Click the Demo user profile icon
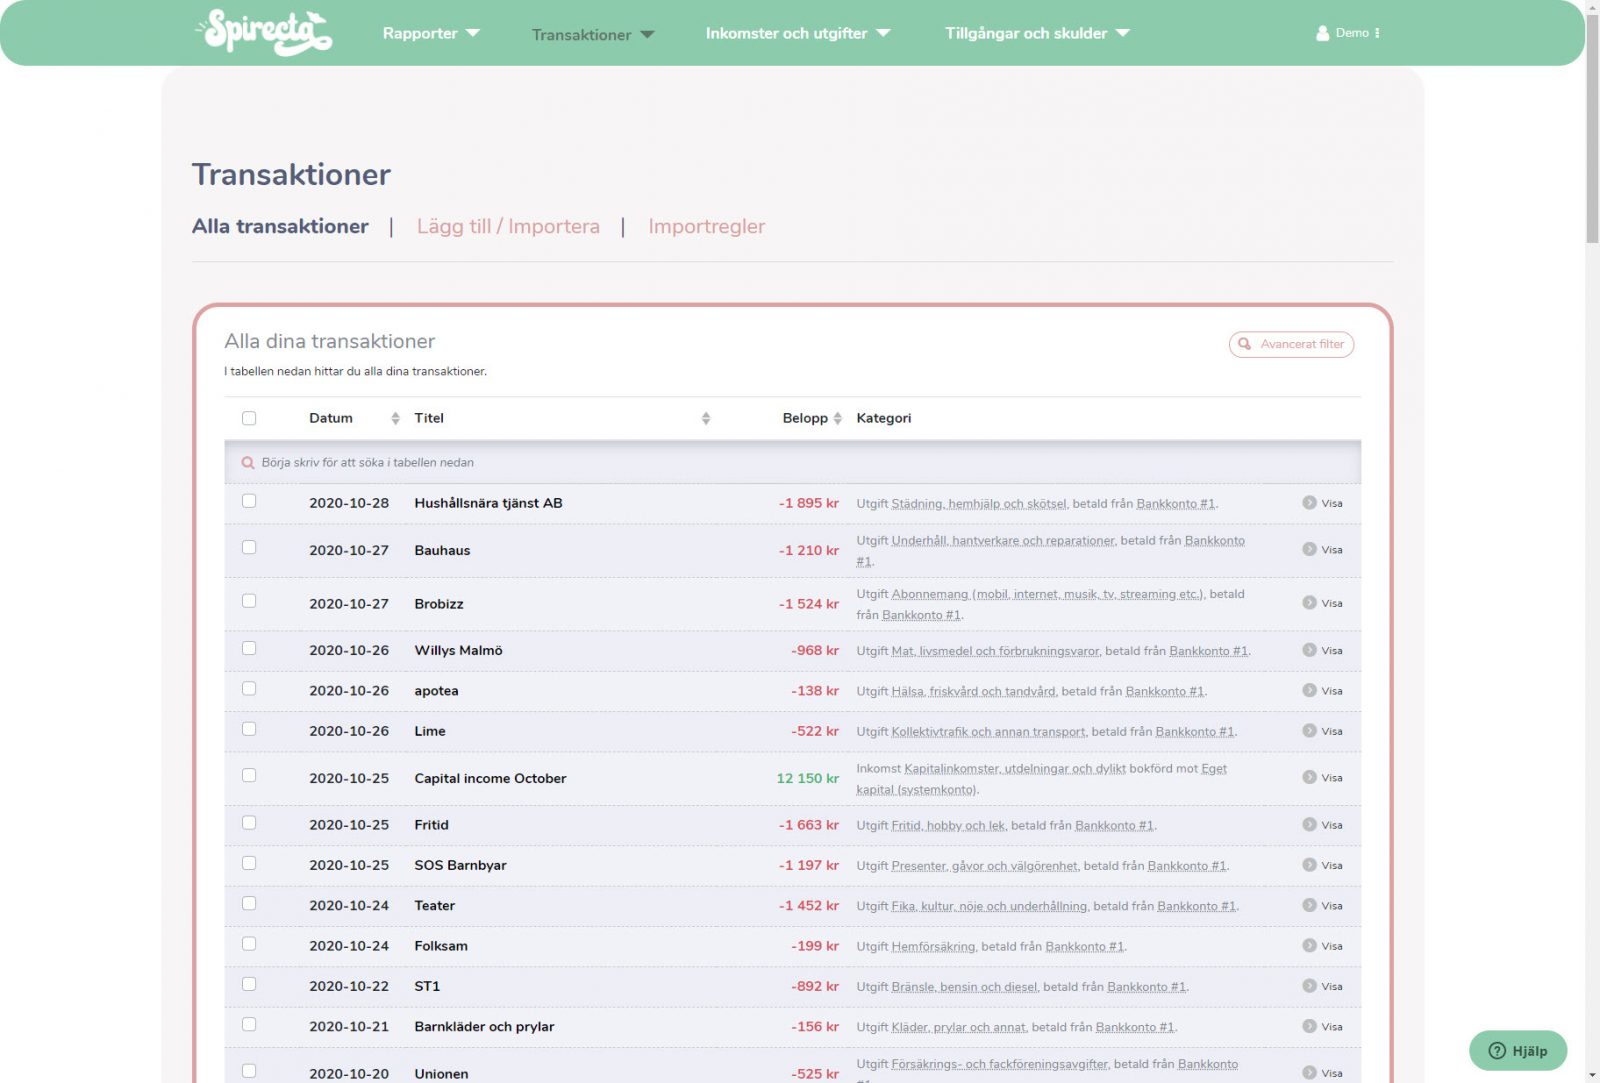Viewport: 1600px width, 1083px height. point(1322,33)
